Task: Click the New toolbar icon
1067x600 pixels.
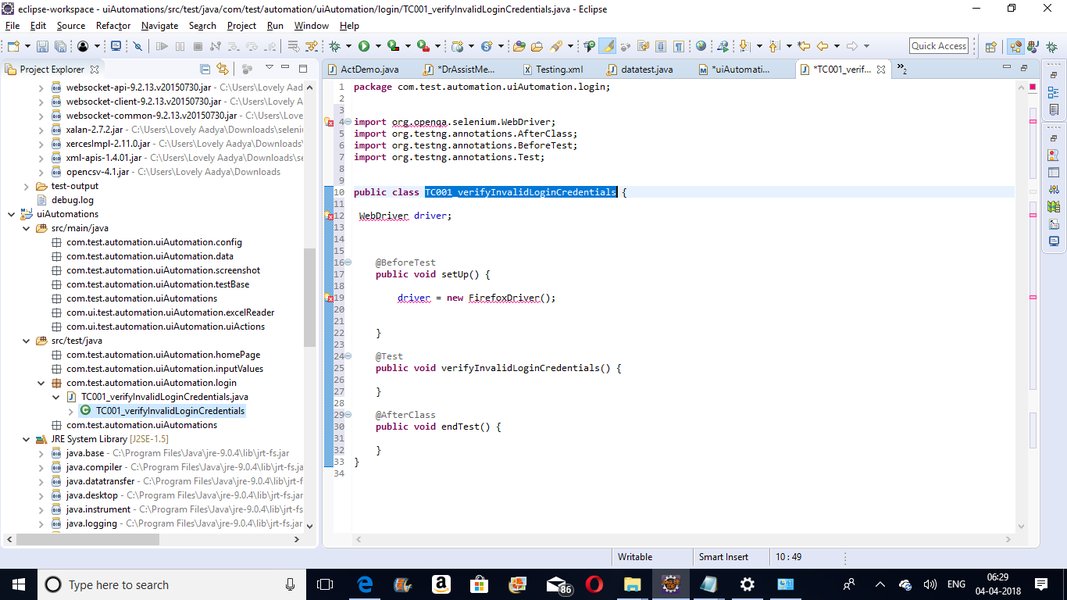Action: pos(14,46)
